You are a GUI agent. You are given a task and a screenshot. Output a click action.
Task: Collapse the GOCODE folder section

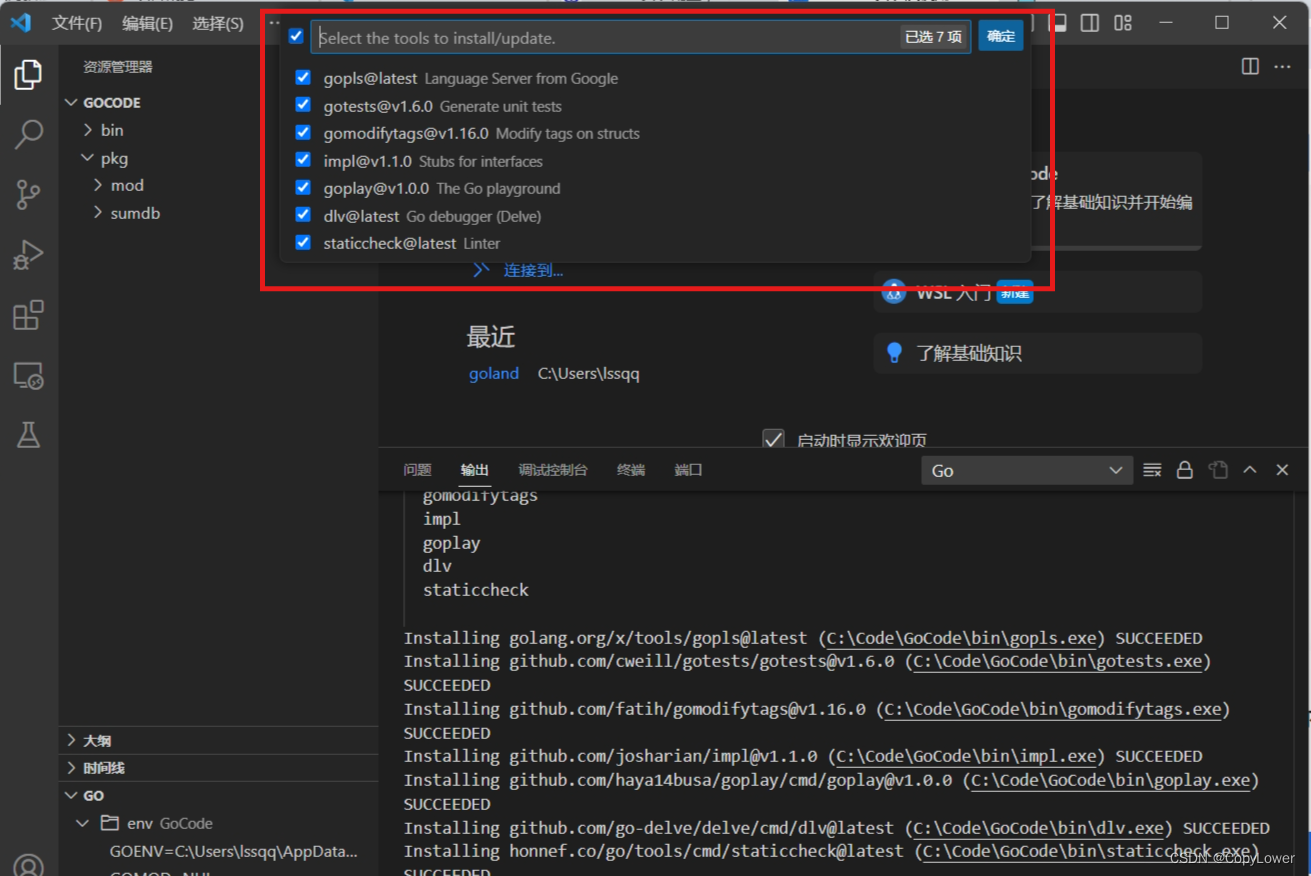71,102
